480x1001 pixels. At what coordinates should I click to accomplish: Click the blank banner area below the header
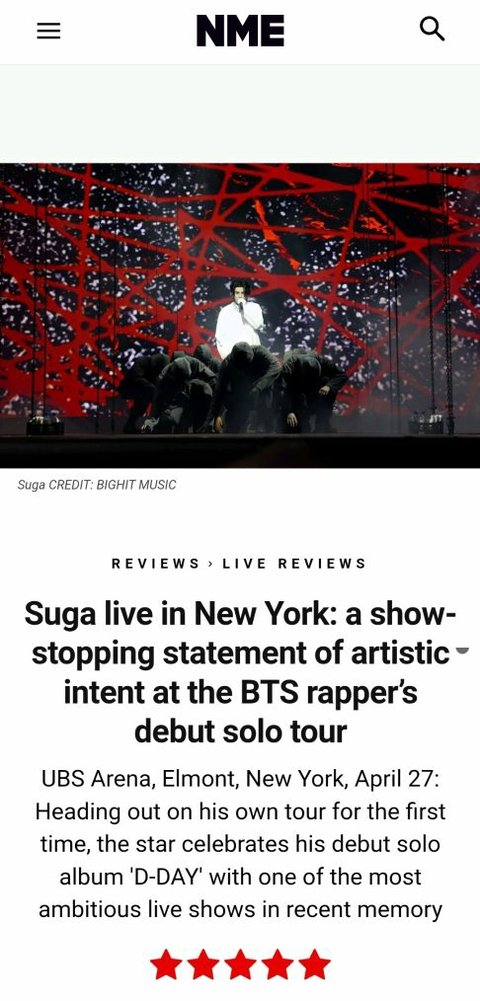tap(240, 114)
